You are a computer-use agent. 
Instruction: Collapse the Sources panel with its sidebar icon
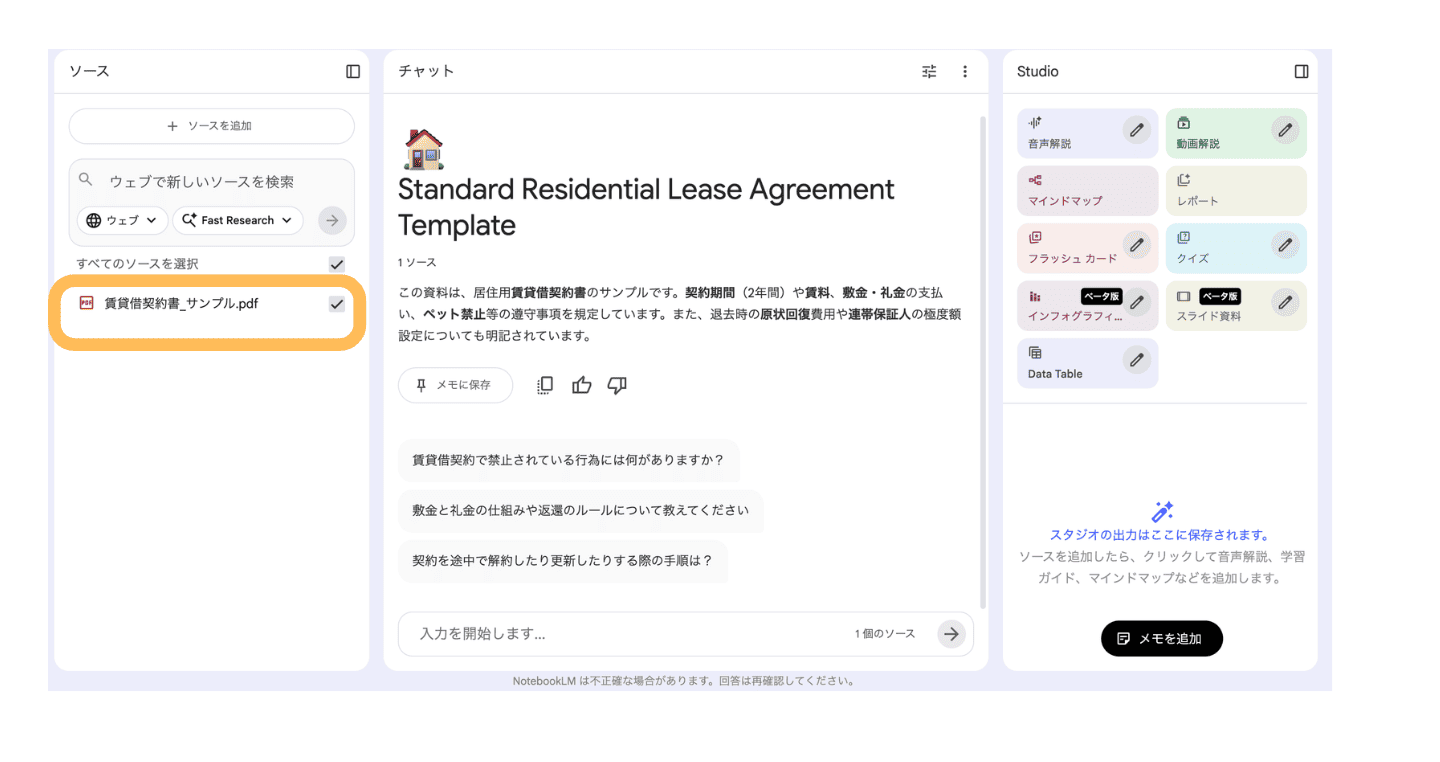click(x=353, y=71)
